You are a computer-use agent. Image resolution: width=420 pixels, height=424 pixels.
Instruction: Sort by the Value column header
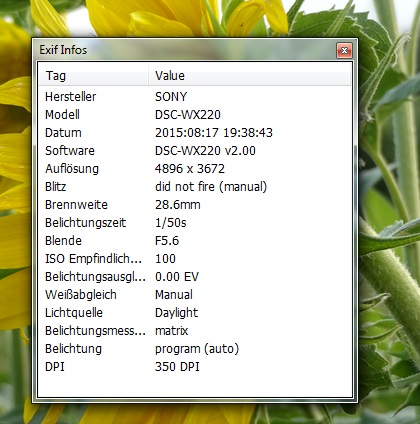click(x=249, y=76)
